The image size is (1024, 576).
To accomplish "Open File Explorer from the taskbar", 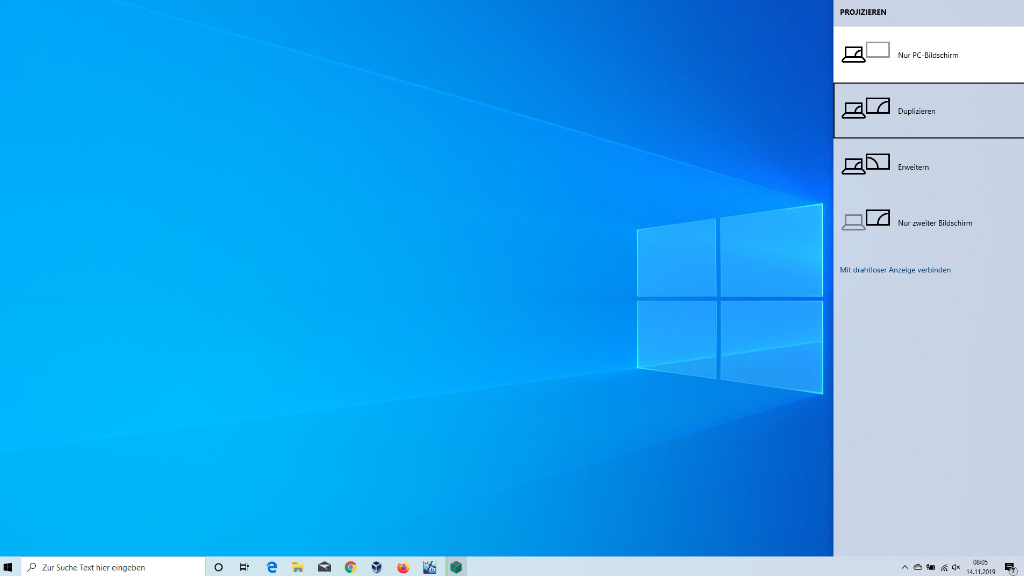I will click(298, 567).
